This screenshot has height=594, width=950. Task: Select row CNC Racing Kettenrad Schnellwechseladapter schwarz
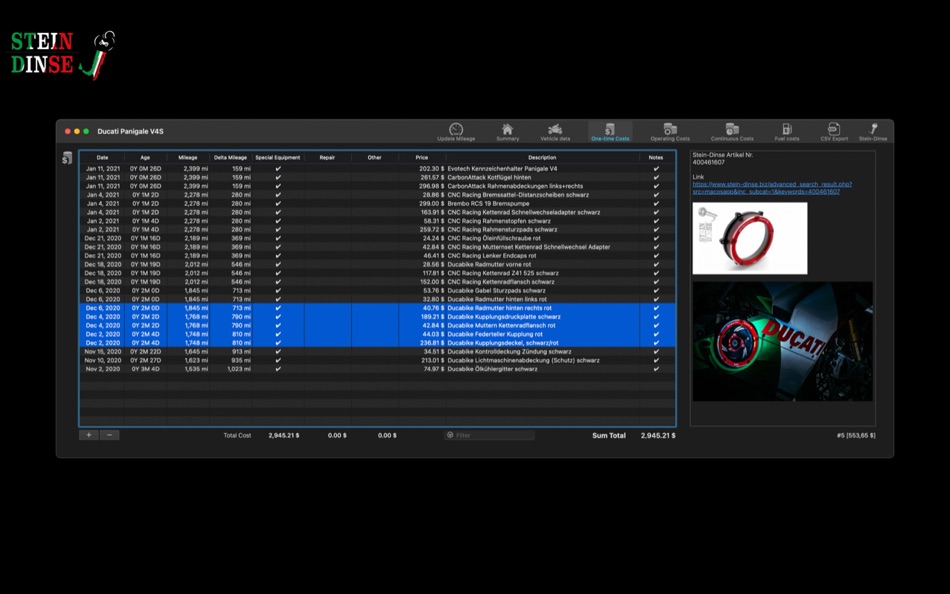pos(377,212)
